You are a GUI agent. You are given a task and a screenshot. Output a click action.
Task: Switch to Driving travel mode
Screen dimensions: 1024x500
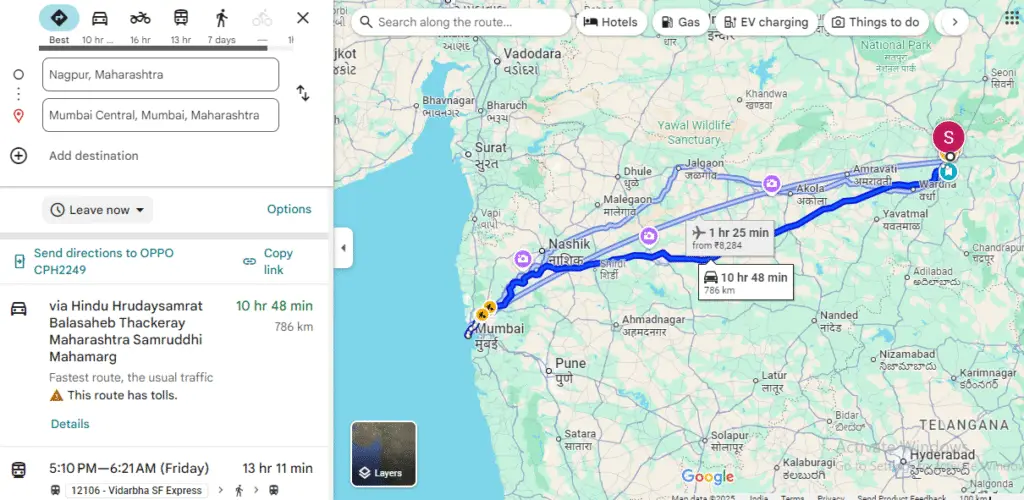(99, 18)
